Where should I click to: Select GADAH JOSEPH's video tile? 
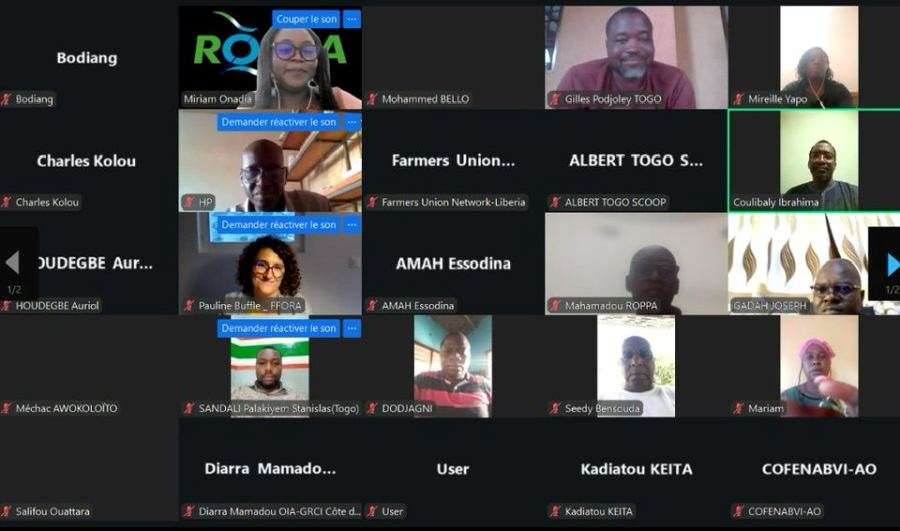(x=814, y=264)
